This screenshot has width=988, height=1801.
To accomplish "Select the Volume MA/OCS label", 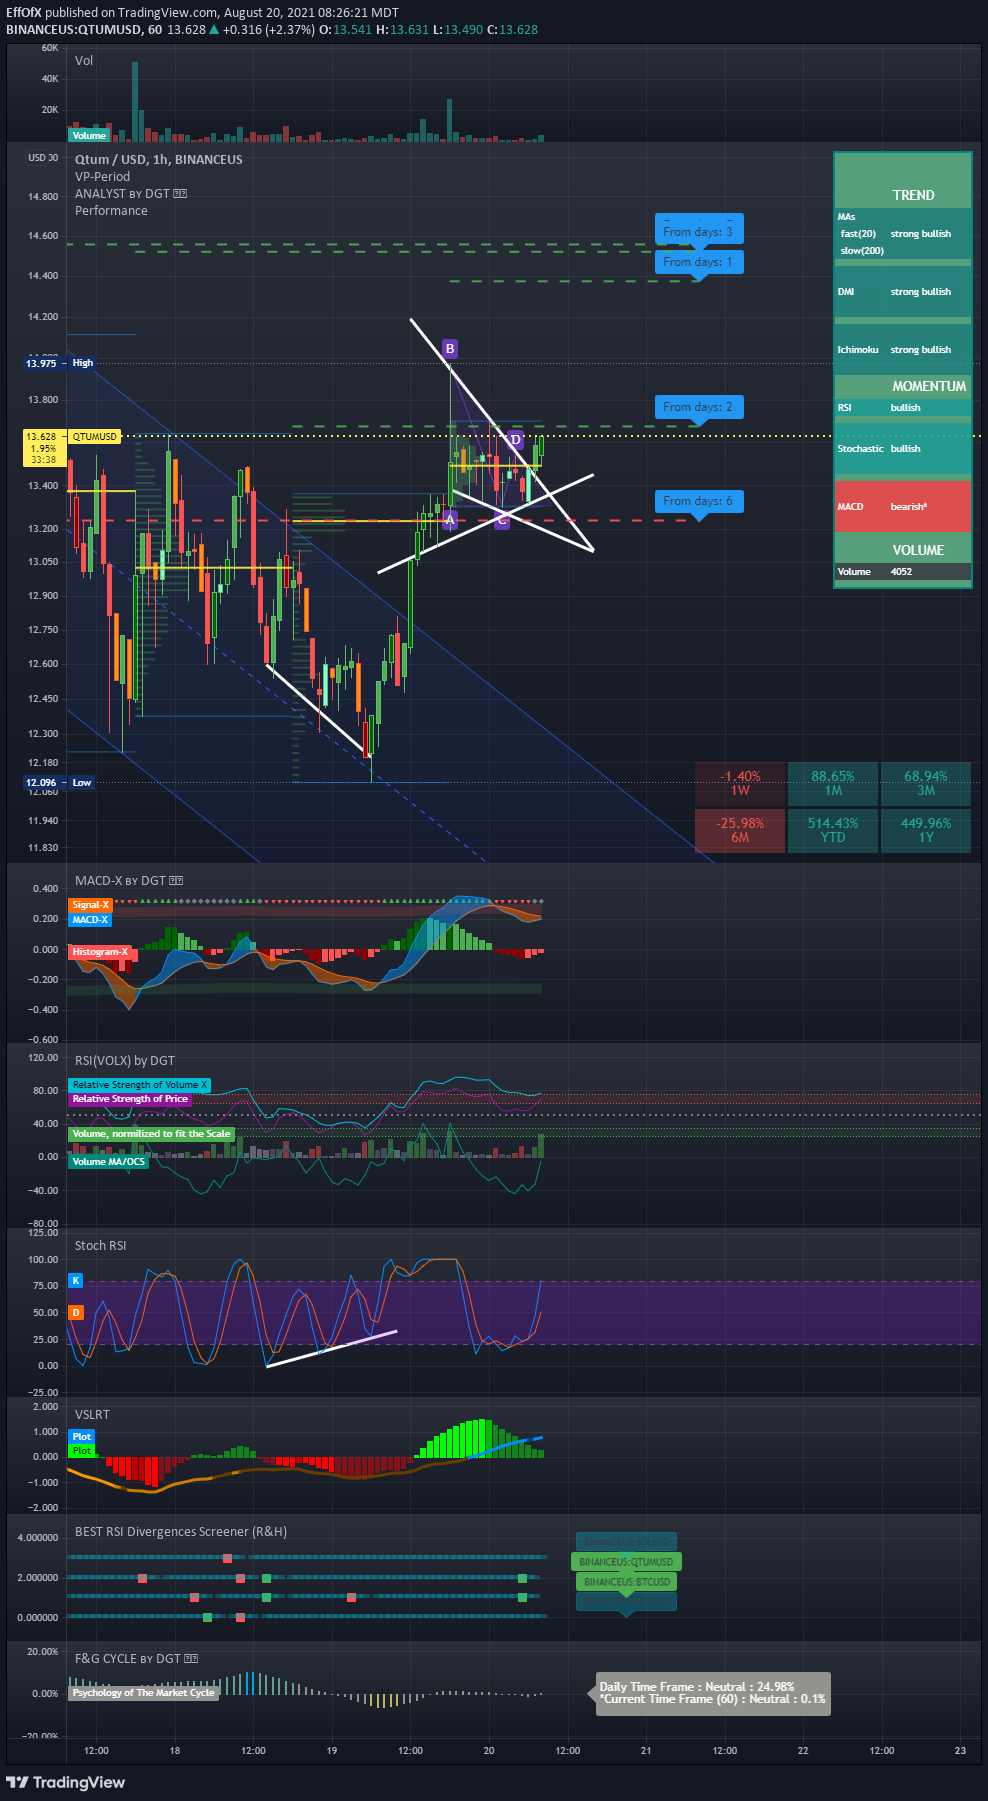I will [x=108, y=1162].
